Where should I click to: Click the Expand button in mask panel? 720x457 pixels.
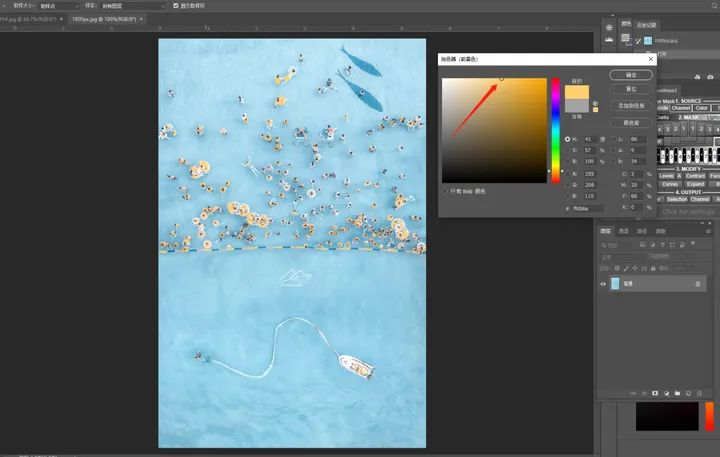point(695,184)
